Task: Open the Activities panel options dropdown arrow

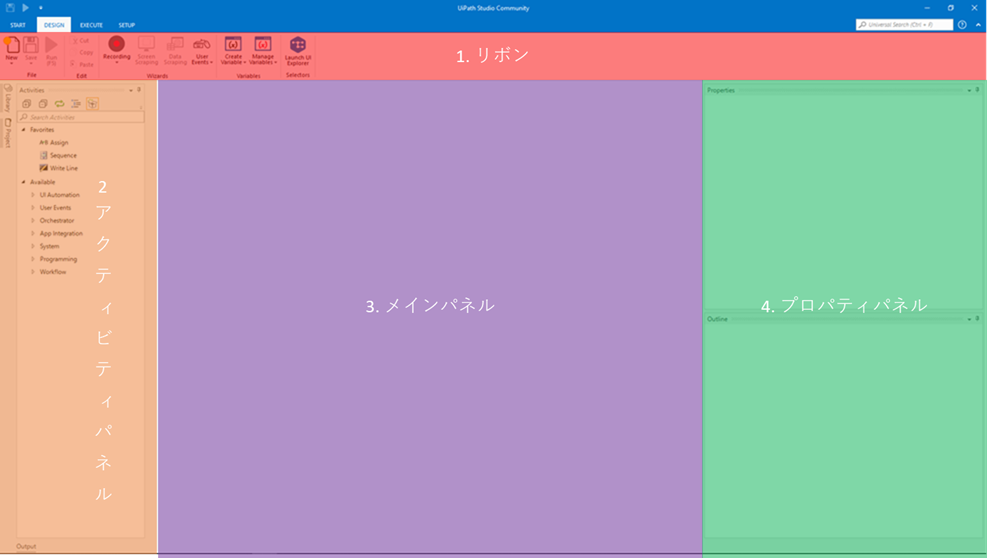Action: pos(131,90)
